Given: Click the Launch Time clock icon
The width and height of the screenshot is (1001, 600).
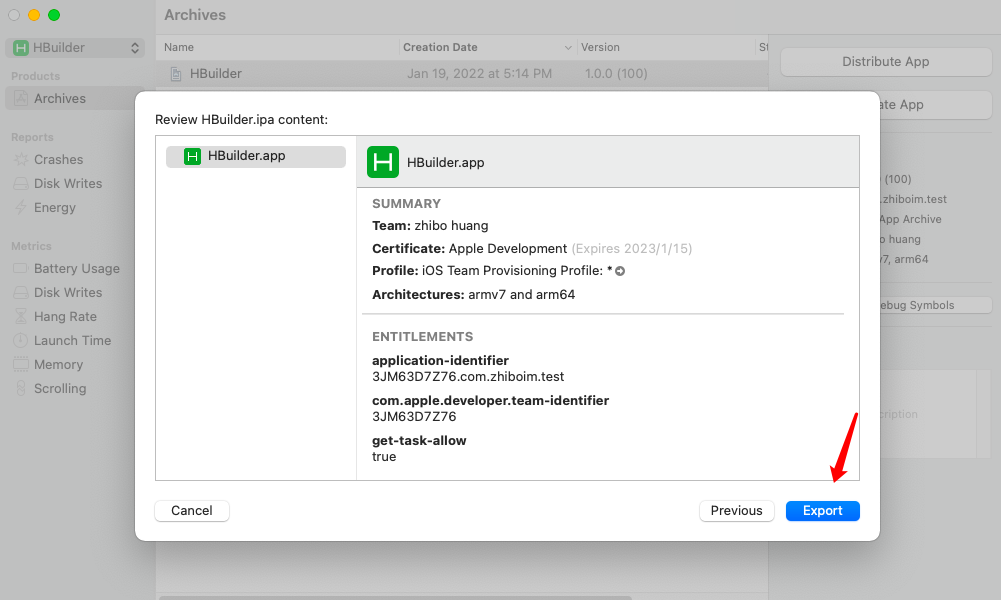Looking at the screenshot, I should pyautogui.click(x=21, y=340).
